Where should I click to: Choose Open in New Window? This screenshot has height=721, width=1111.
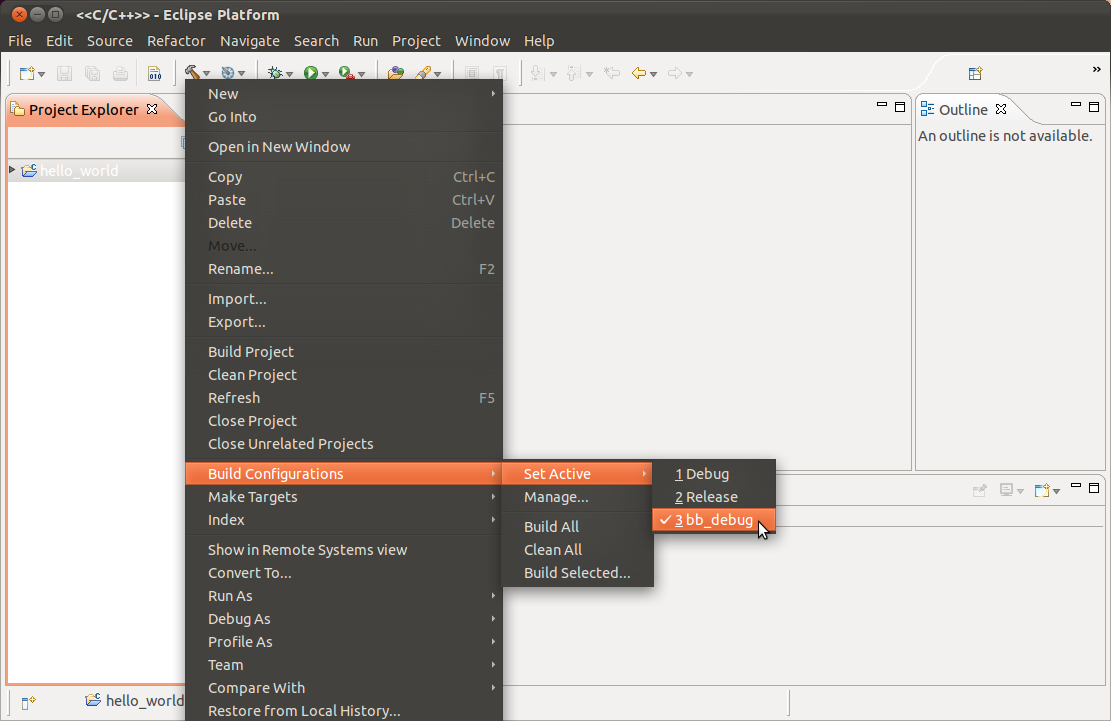coord(344,147)
